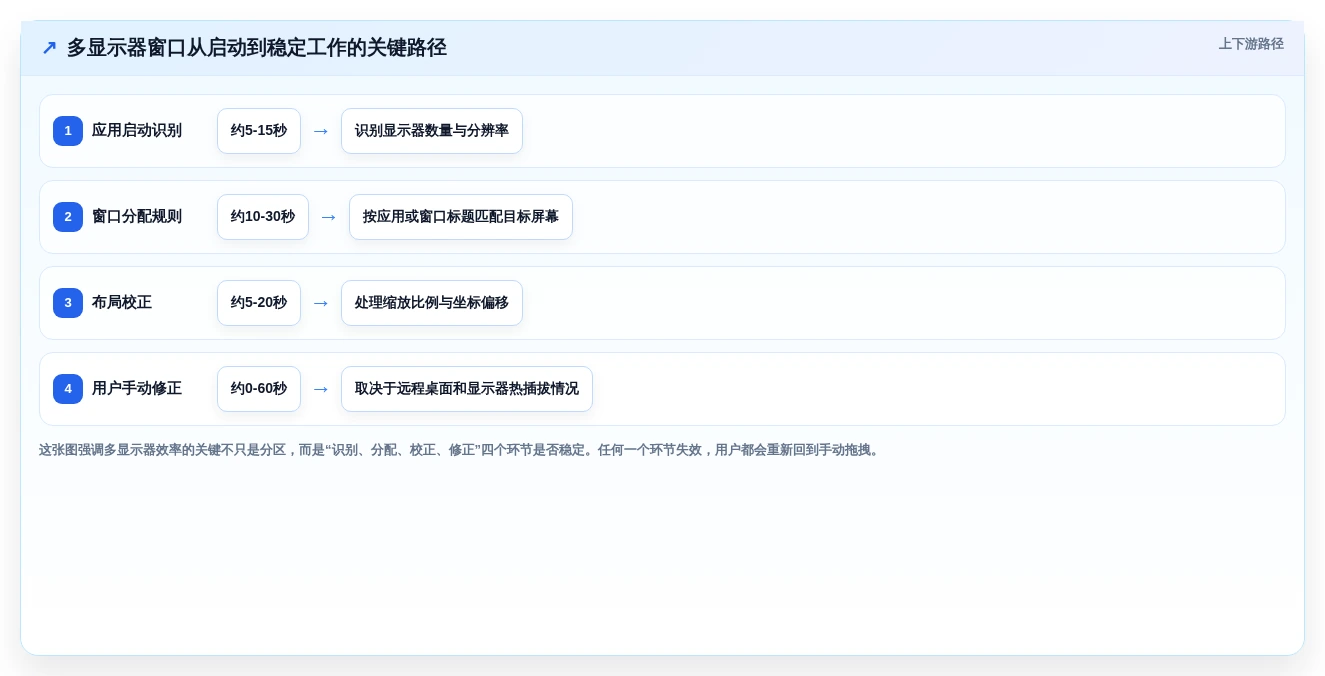1325x676 pixels.
Task: Select step number 2 badge
Action: (x=68, y=217)
